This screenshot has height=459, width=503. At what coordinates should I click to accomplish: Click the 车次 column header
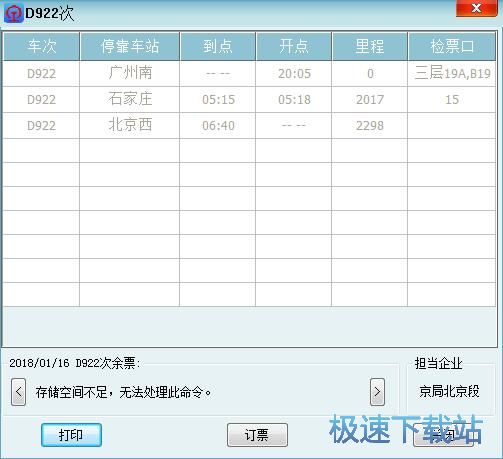42,46
